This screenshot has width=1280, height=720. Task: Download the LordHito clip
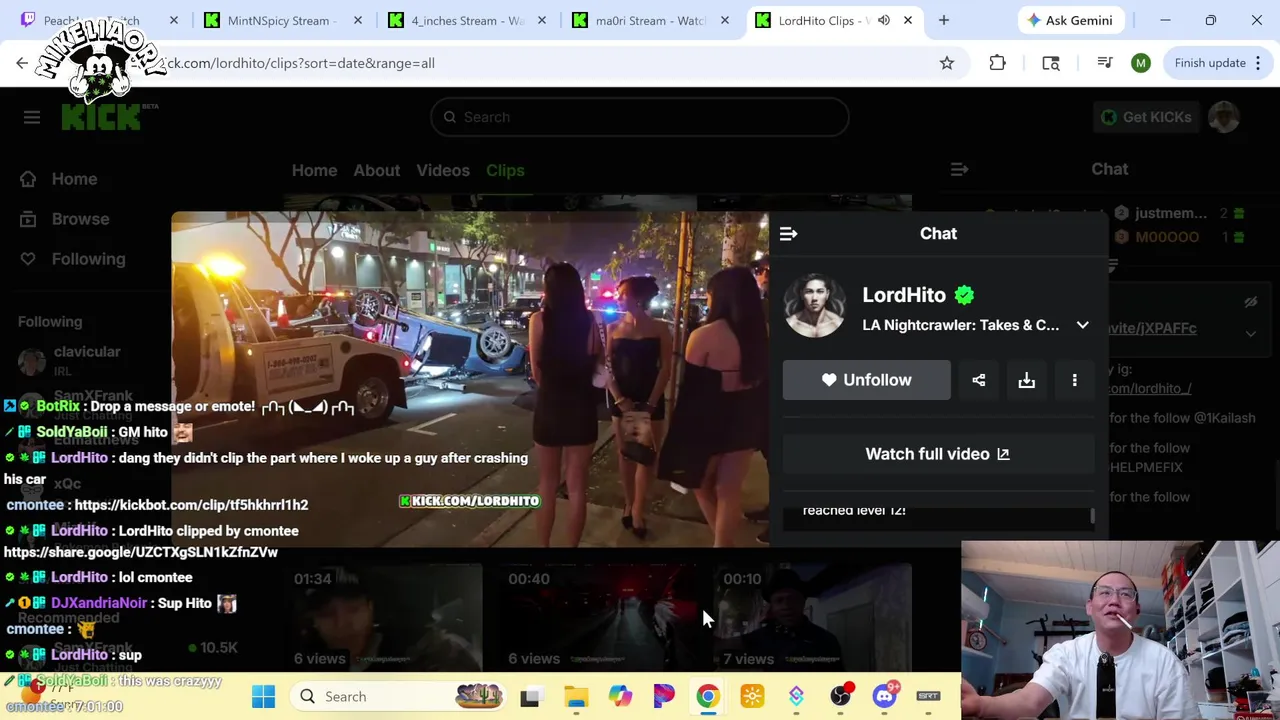click(x=1026, y=380)
